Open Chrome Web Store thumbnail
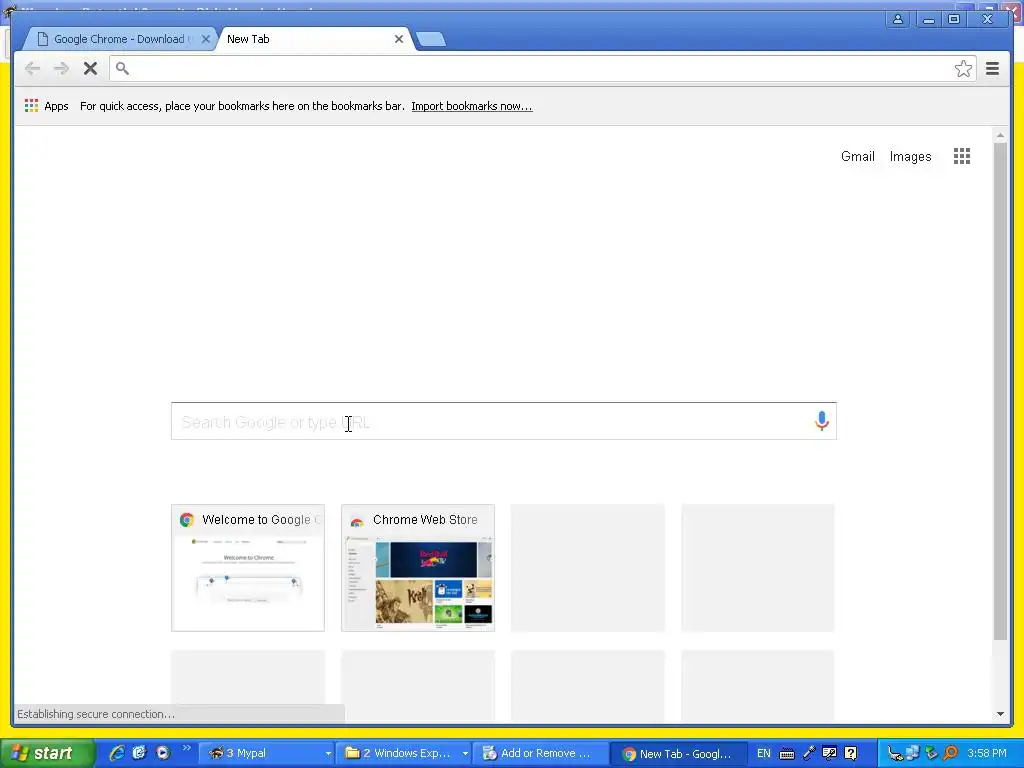The image size is (1024, 768). [418, 568]
